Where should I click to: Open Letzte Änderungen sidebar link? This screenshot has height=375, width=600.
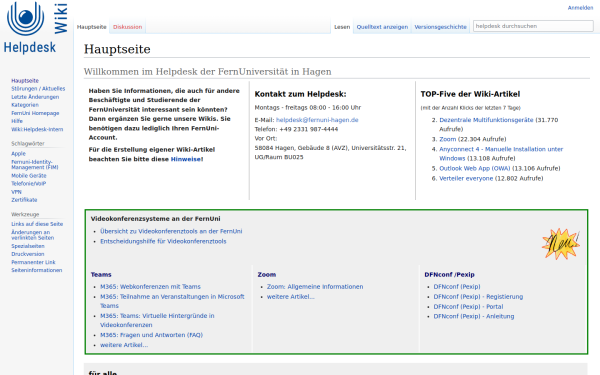[35, 97]
